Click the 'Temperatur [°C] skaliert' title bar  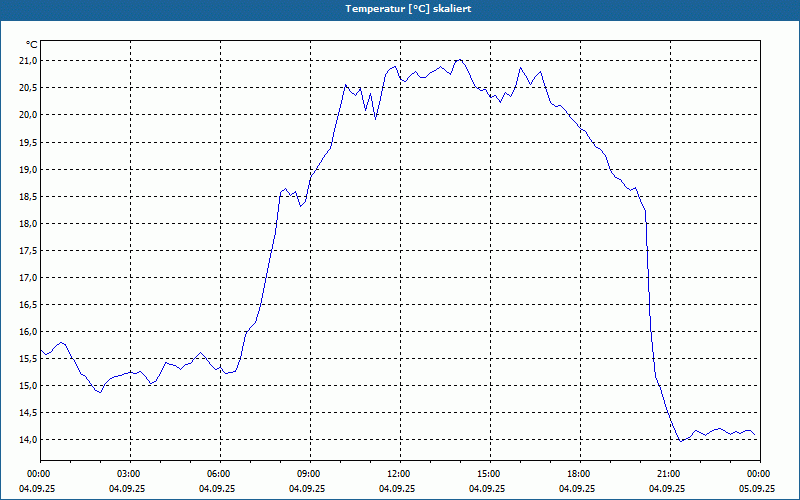pyautogui.click(x=400, y=9)
